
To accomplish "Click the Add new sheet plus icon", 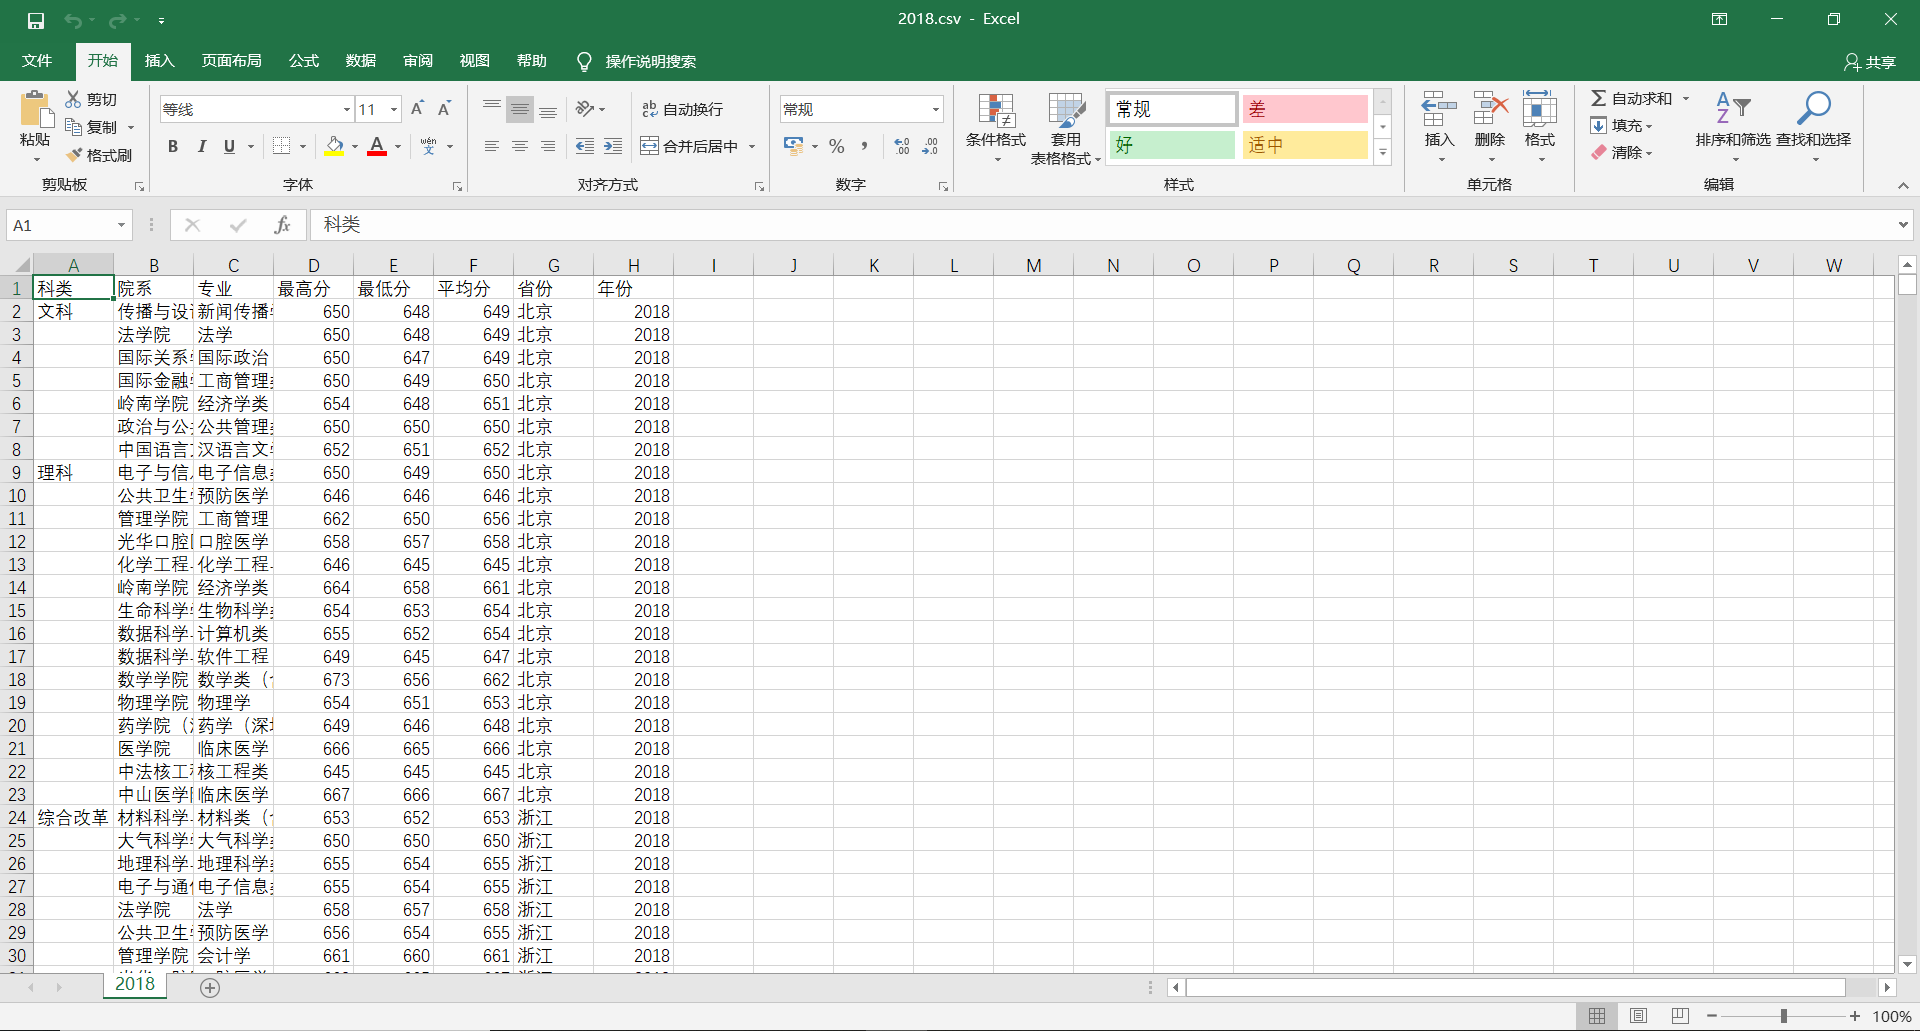I will (210, 988).
